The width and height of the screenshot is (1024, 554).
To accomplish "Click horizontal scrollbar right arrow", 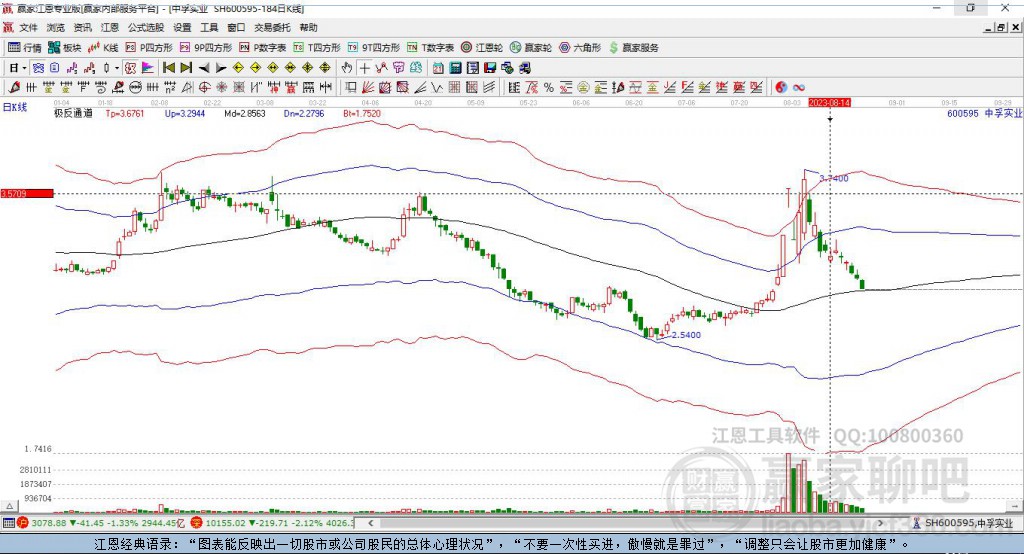I will click(880, 523).
